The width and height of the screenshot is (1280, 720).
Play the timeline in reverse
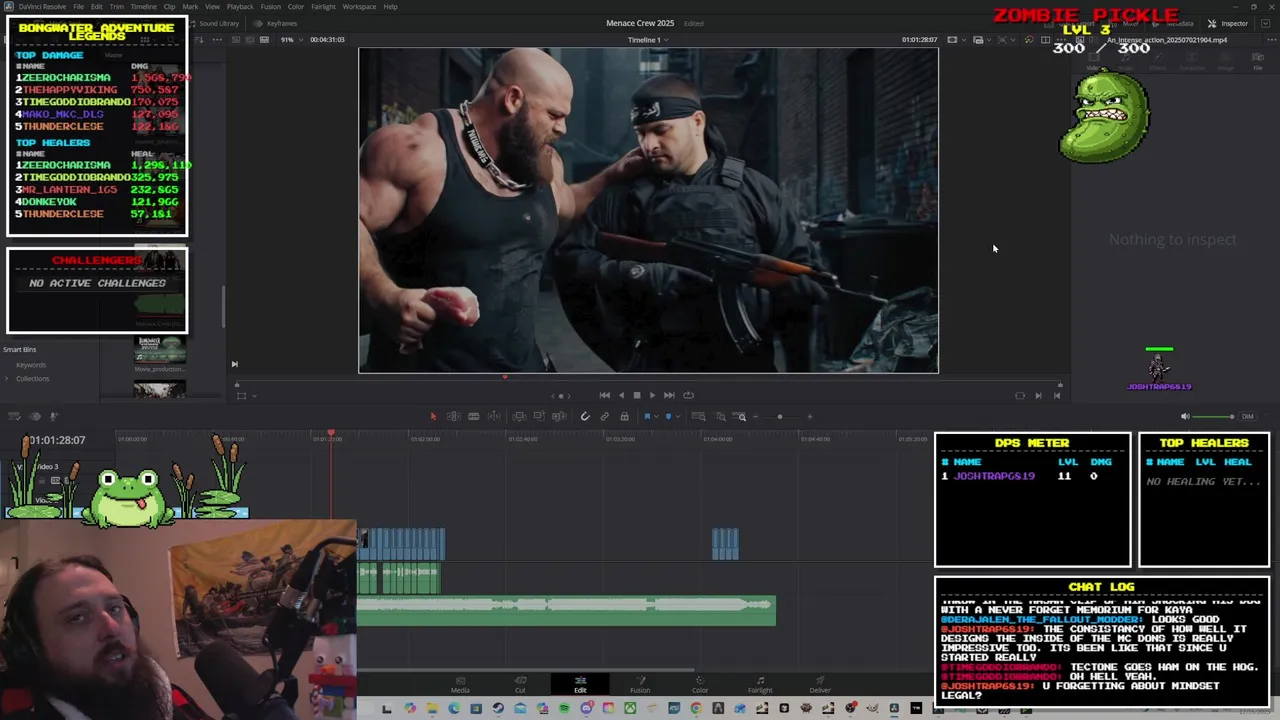click(621, 395)
